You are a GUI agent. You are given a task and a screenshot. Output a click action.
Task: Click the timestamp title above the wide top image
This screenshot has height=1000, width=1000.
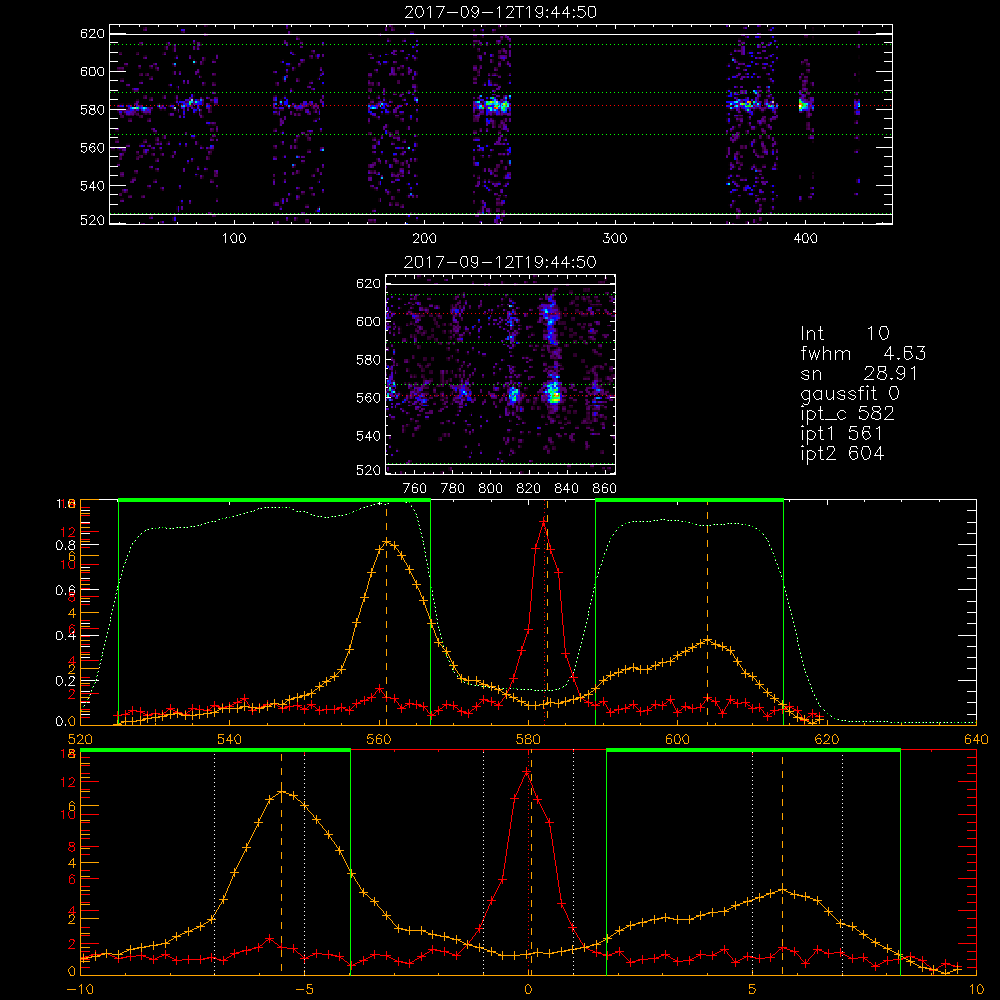(500, 12)
